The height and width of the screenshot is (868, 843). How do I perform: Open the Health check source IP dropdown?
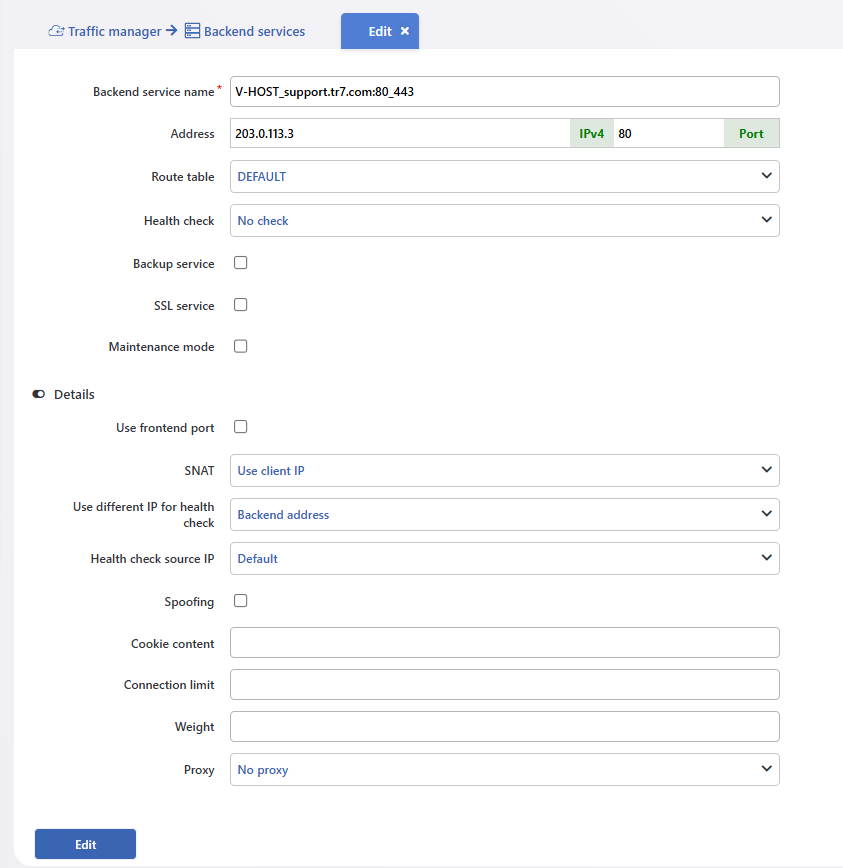coord(505,559)
